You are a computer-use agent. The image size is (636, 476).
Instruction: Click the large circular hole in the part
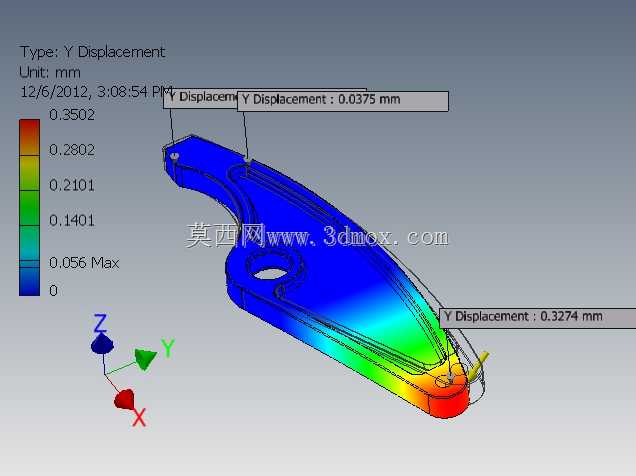(x=272, y=272)
